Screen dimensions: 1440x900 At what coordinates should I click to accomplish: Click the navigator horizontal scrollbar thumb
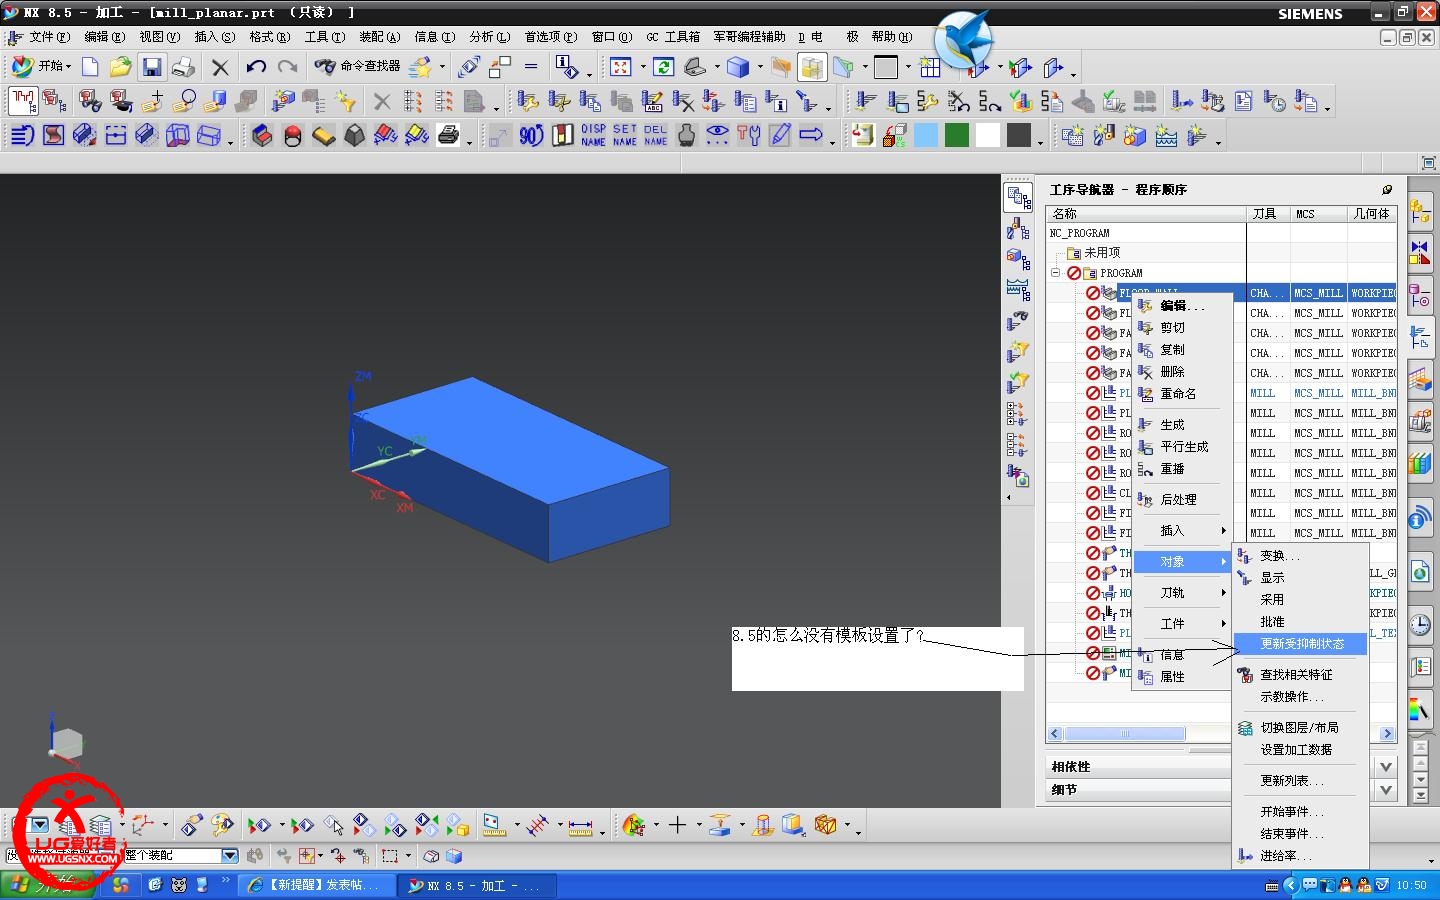tap(1125, 734)
